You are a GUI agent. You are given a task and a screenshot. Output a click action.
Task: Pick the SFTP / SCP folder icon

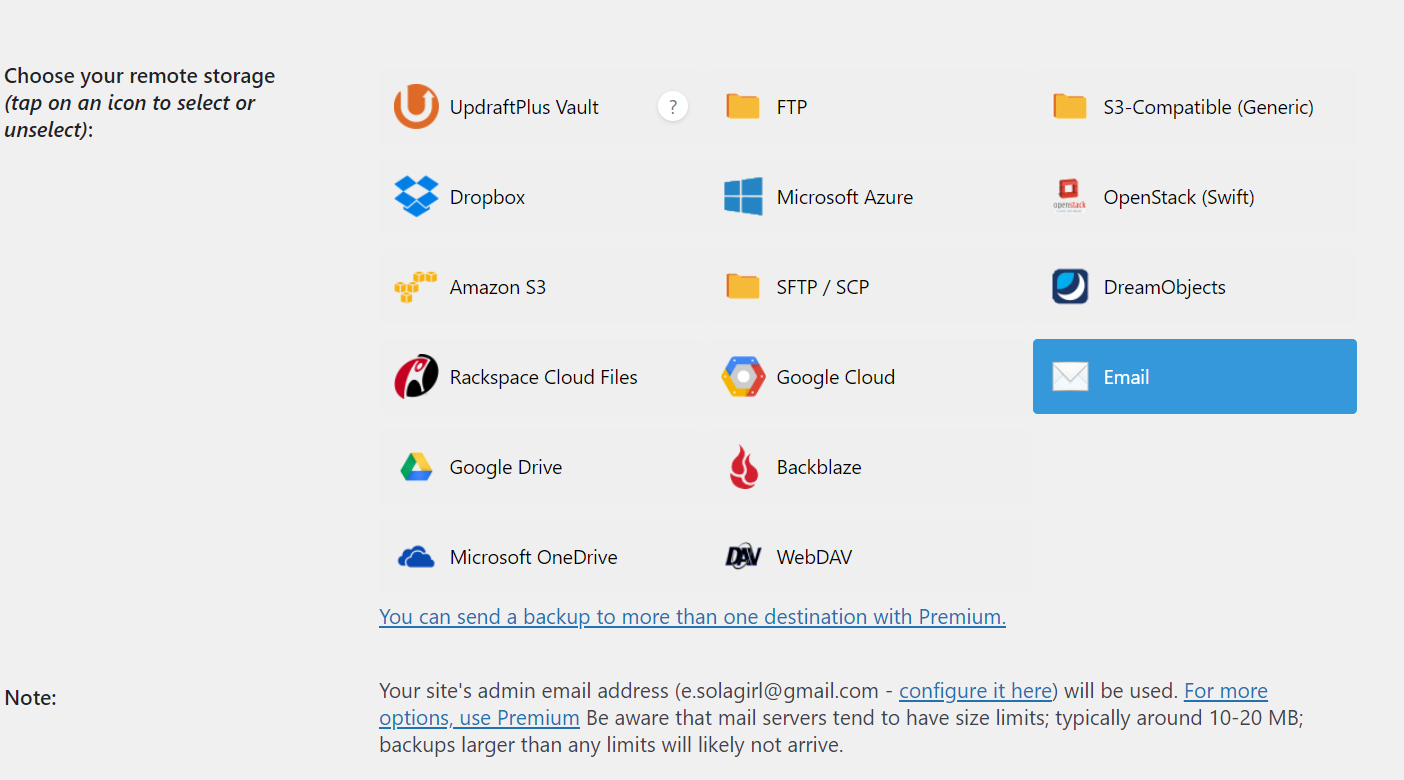pyautogui.click(x=743, y=287)
